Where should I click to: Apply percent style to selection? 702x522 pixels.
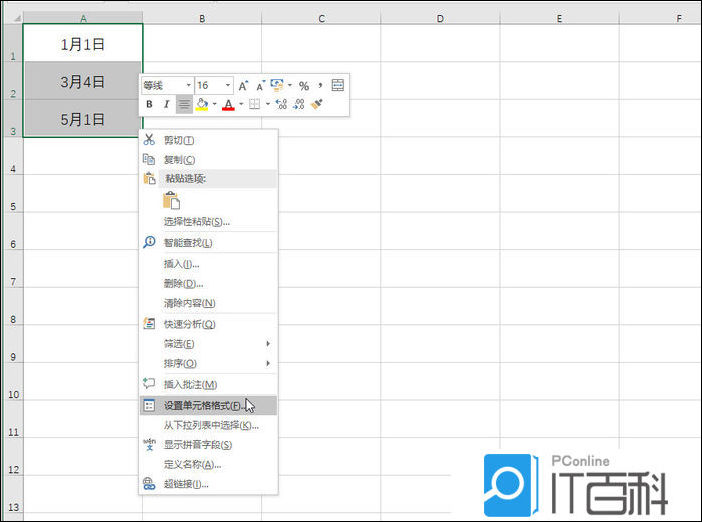coord(304,86)
